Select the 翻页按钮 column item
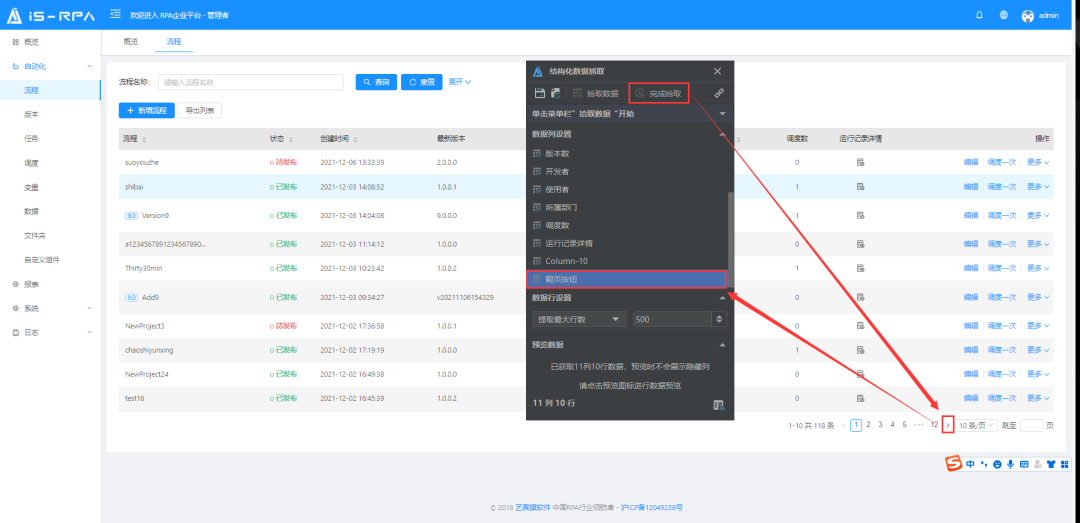This screenshot has height=523, width=1080. 628,280
